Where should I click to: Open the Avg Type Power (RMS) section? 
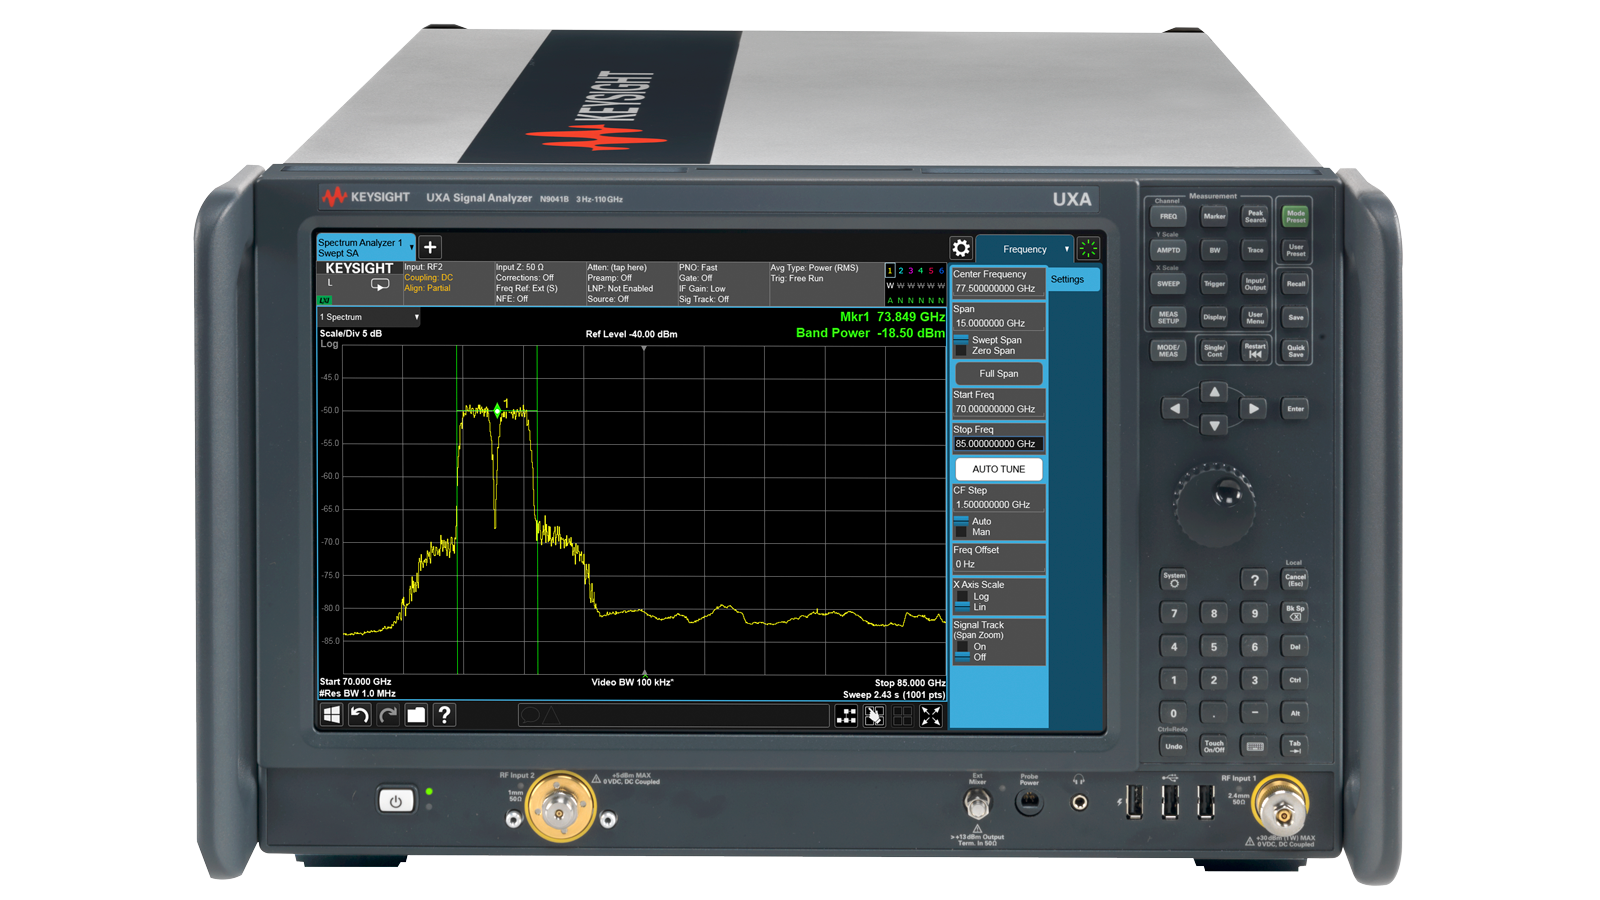[x=825, y=283]
